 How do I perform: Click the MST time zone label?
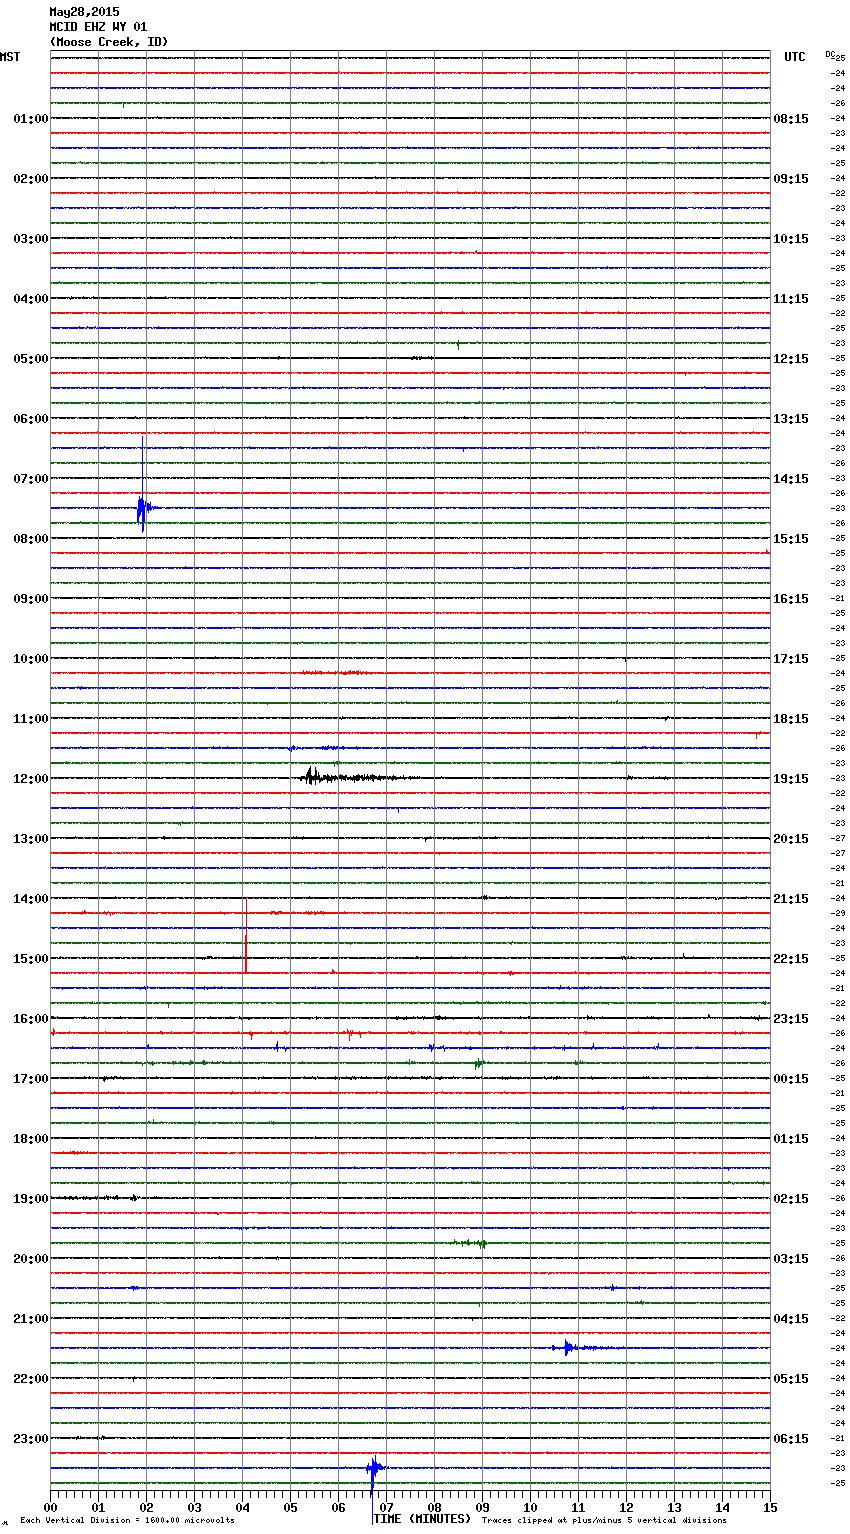[x=10, y=57]
